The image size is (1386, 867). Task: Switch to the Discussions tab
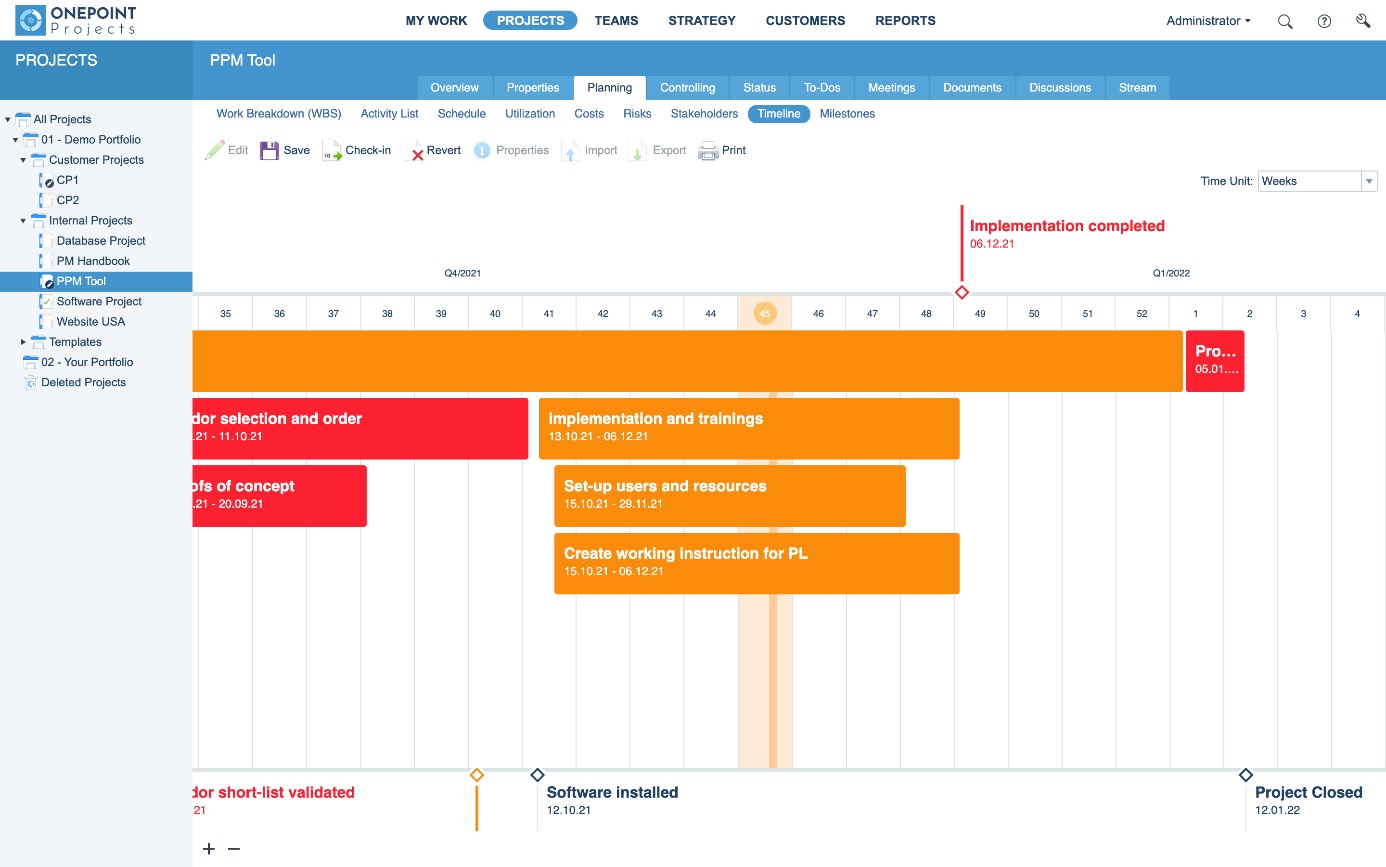[x=1060, y=88]
